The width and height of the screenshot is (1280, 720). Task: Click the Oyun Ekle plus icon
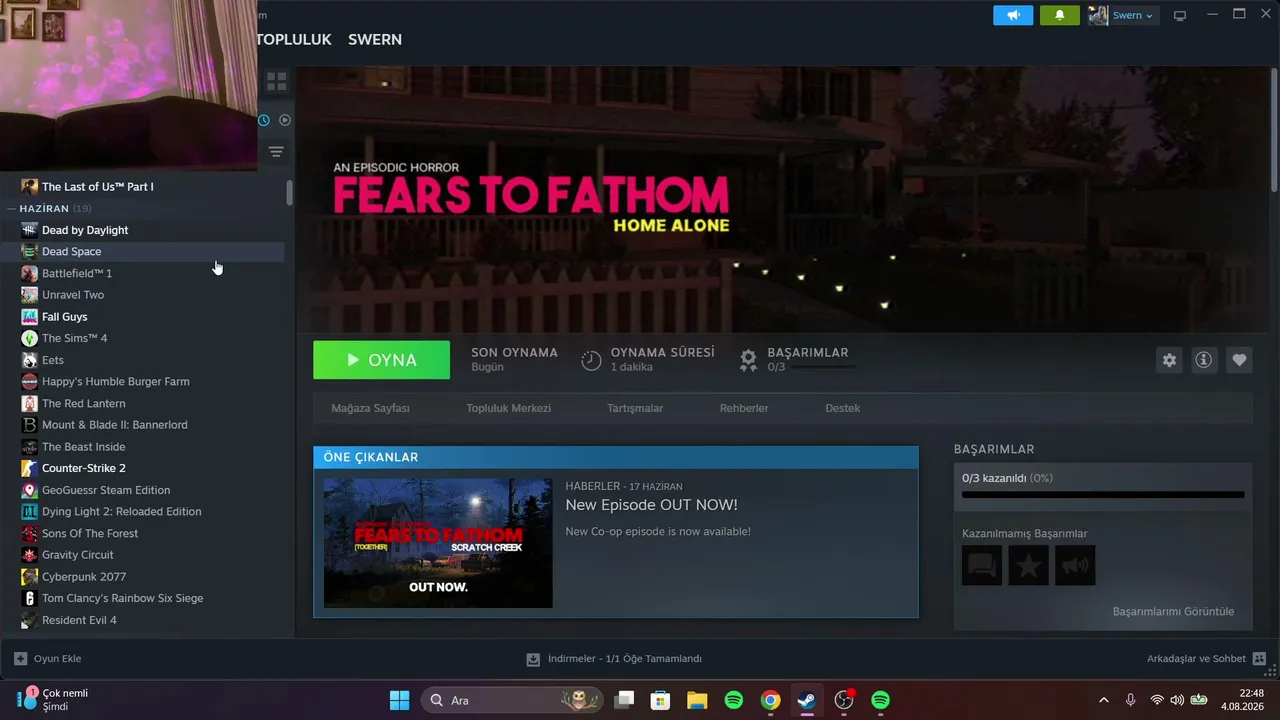(20, 659)
